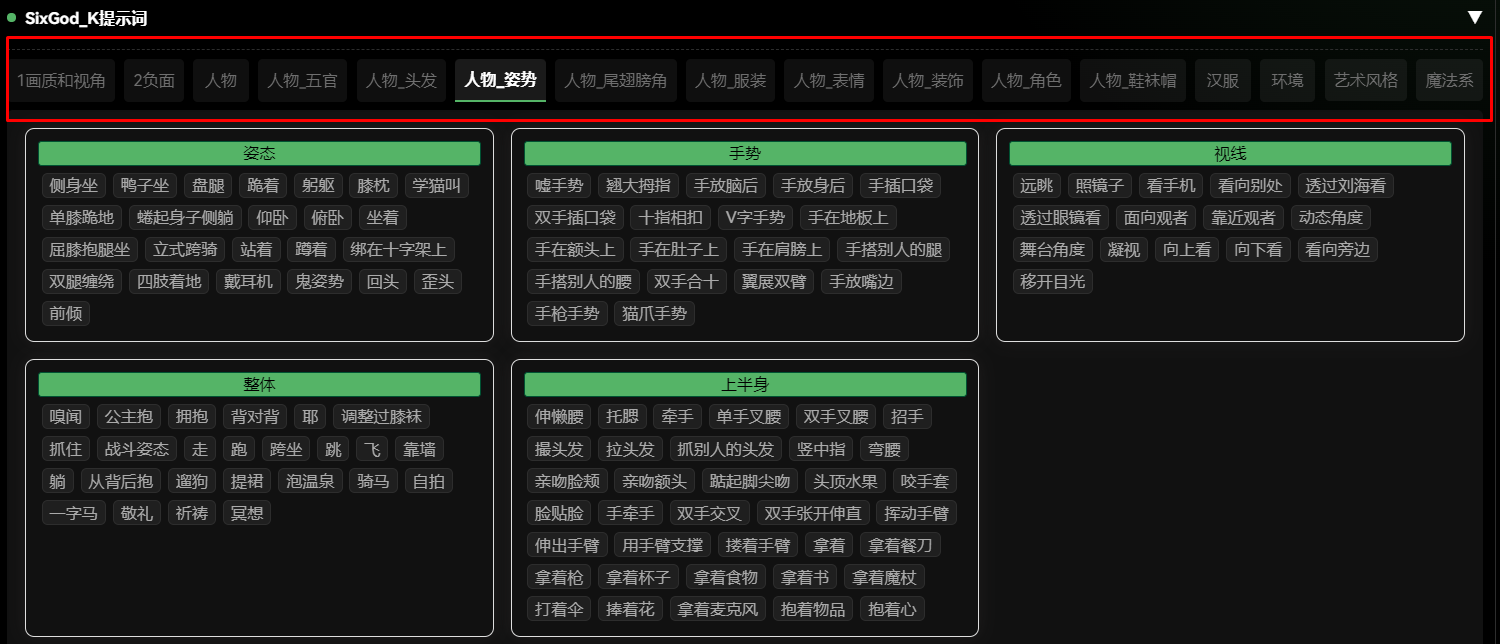Collapse the node using the top-right triangle
The image size is (1500, 644).
pyautogui.click(x=1476, y=17)
